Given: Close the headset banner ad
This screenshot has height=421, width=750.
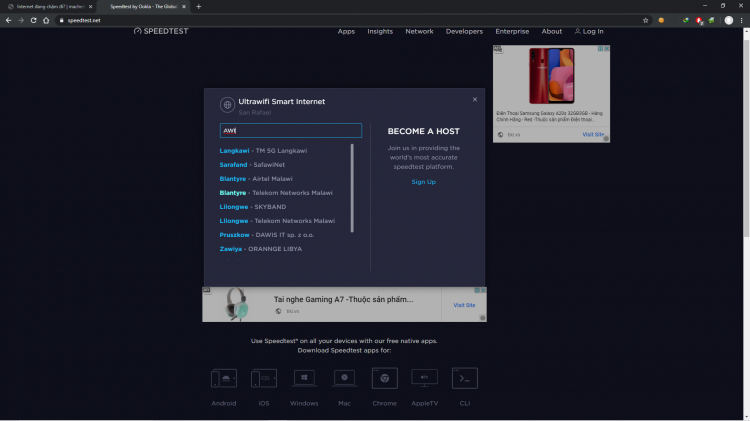Looking at the screenshot, I should (x=483, y=290).
